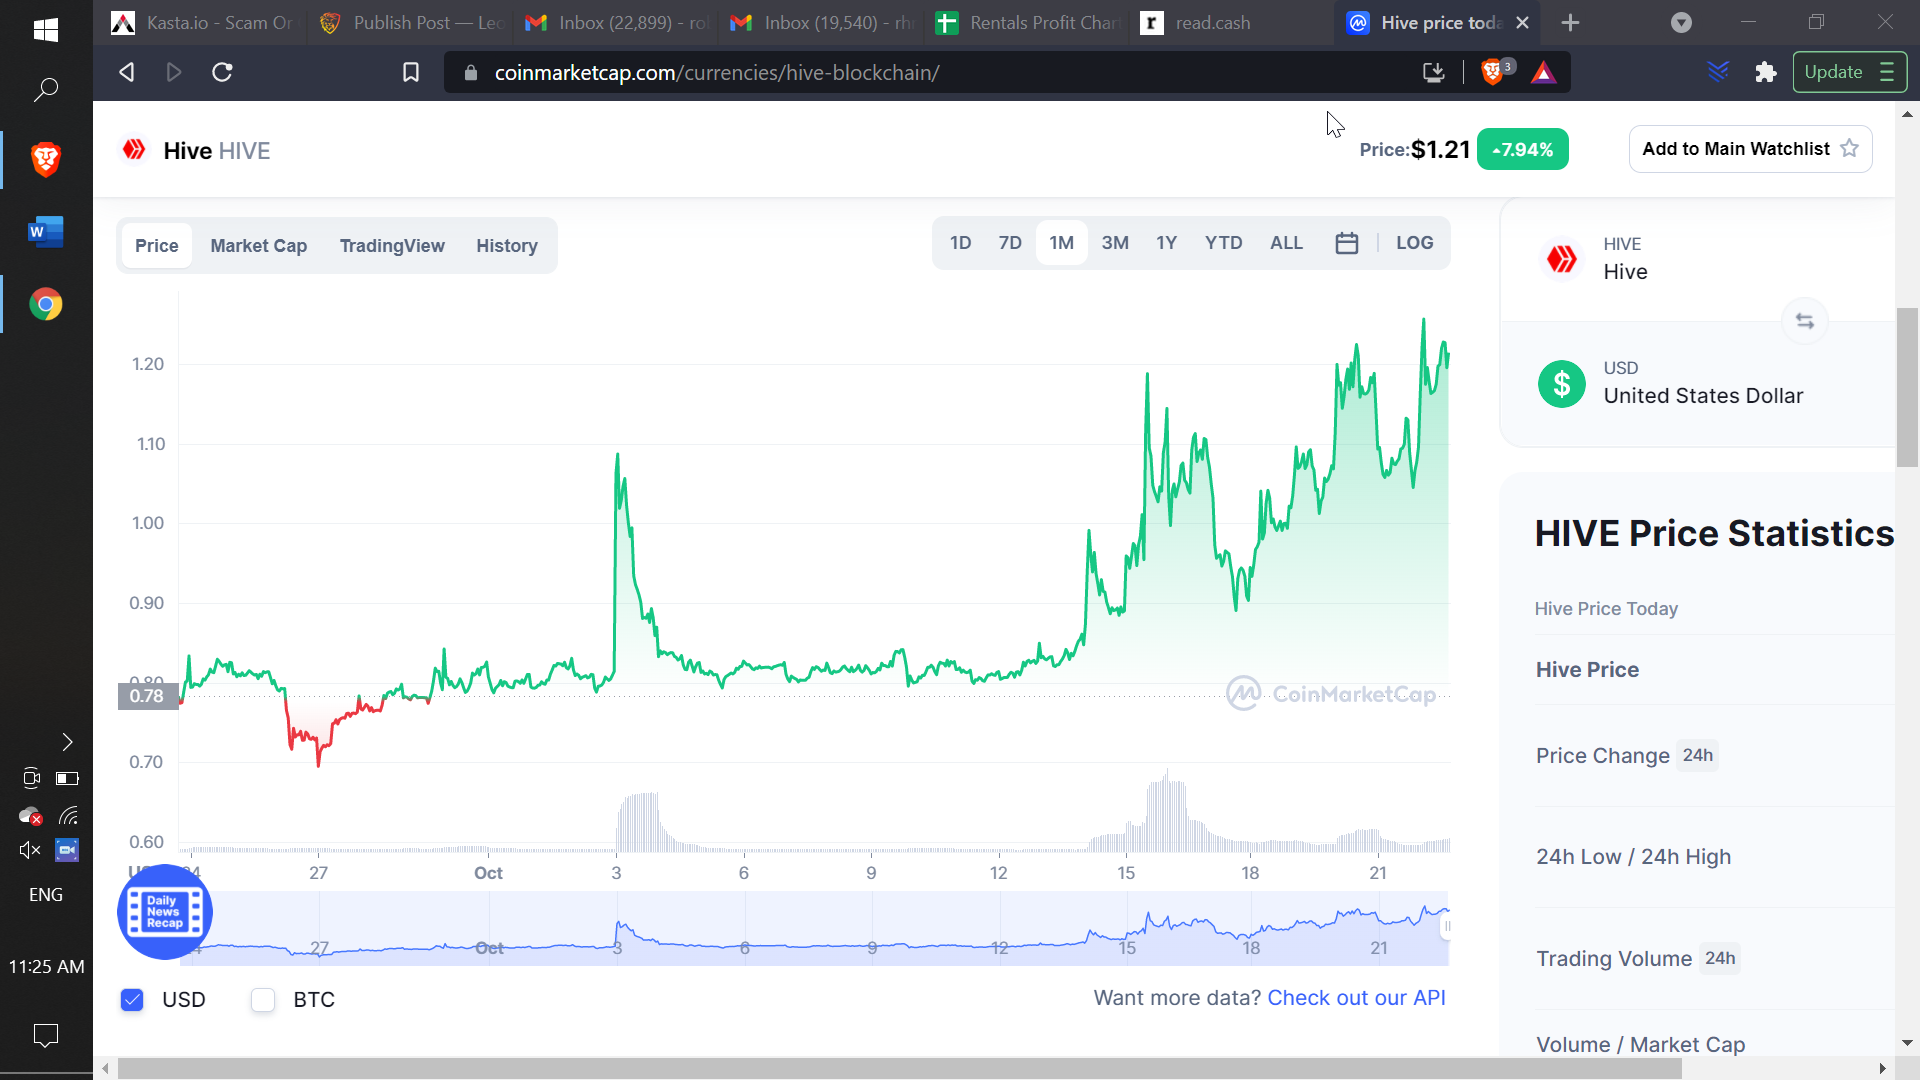
Task: Click the USD dollar sign icon
Action: [1562, 383]
